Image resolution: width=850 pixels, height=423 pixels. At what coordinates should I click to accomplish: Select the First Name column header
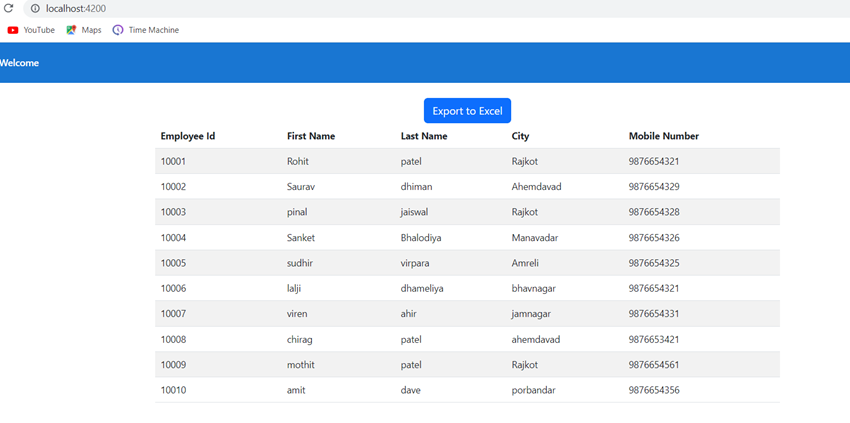coord(311,136)
